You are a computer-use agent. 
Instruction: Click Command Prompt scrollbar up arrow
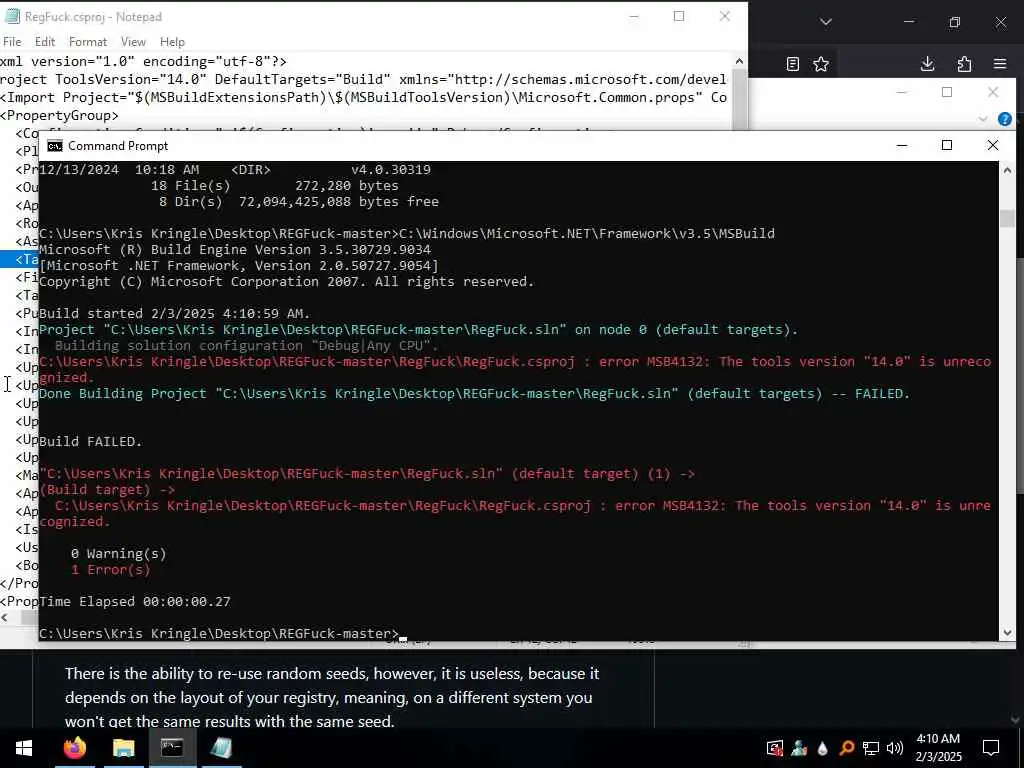1006,170
